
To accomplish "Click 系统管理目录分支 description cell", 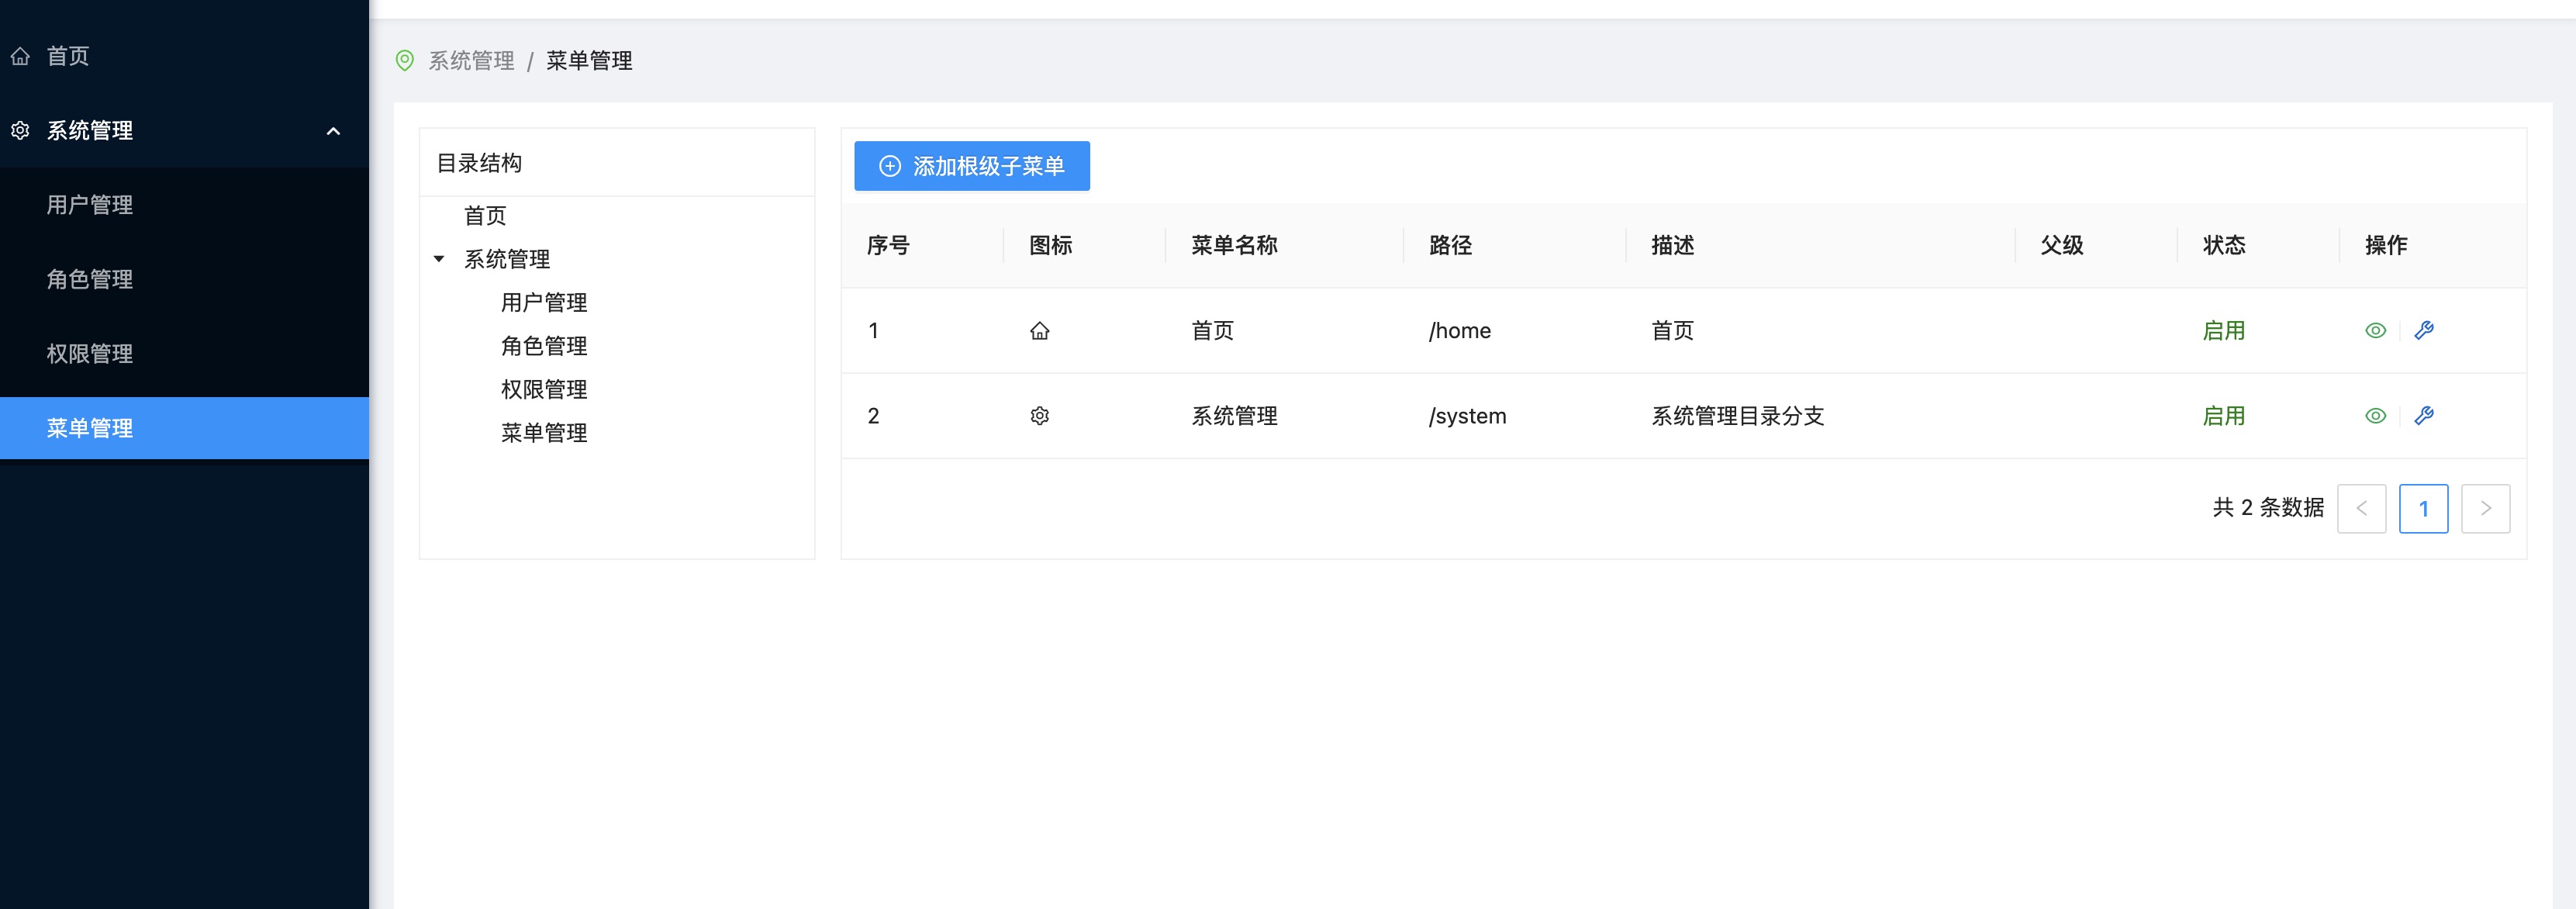I will (x=1738, y=416).
